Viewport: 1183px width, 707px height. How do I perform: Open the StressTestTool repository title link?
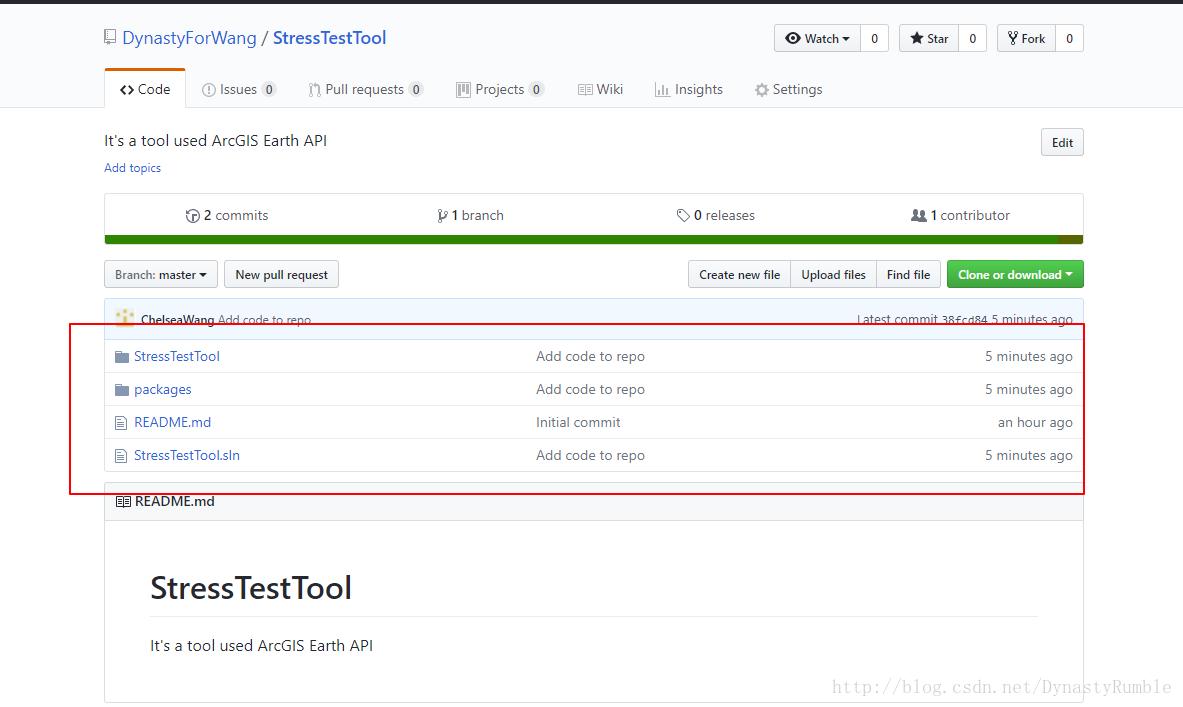point(330,38)
